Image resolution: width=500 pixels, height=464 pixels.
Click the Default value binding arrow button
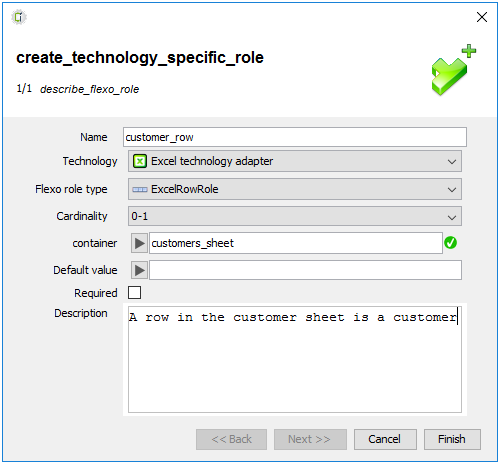point(139,270)
